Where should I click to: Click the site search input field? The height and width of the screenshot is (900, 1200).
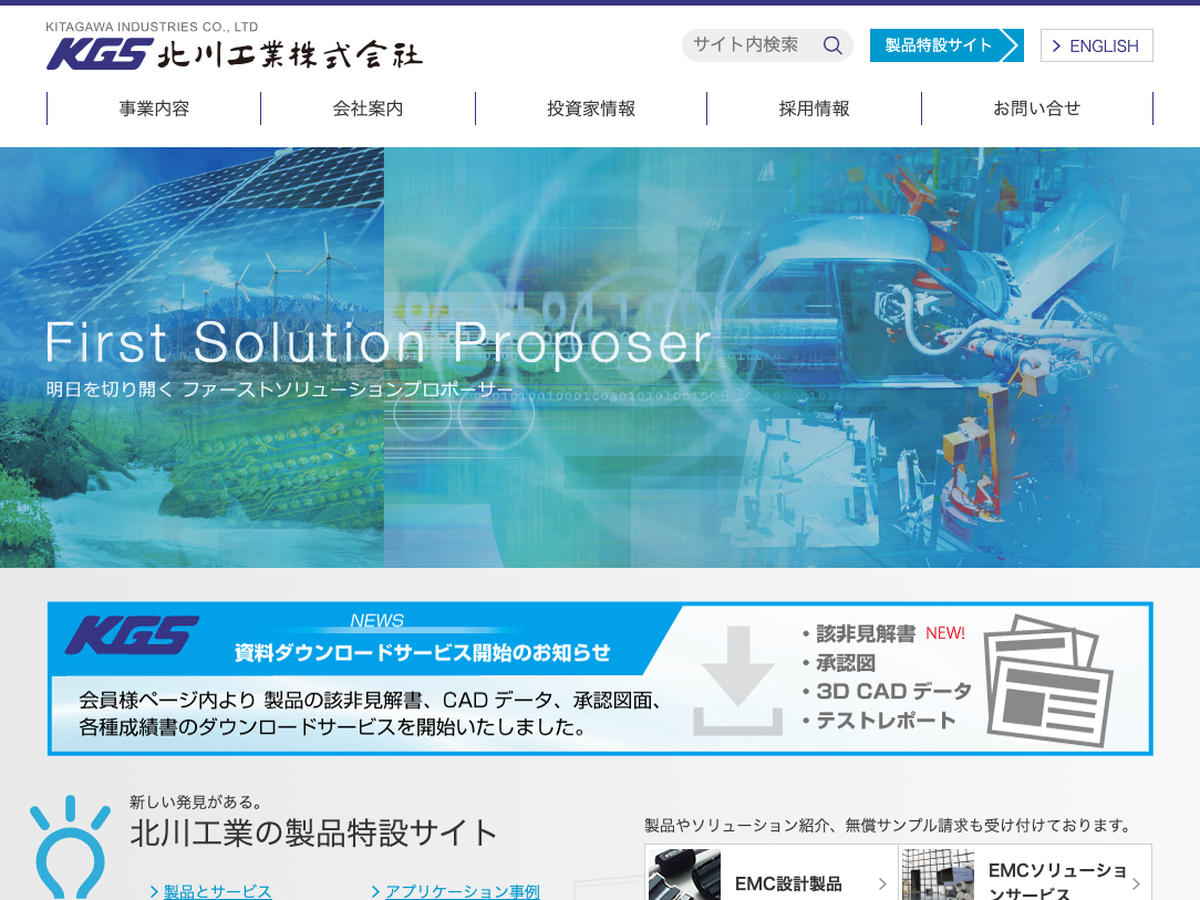point(748,45)
